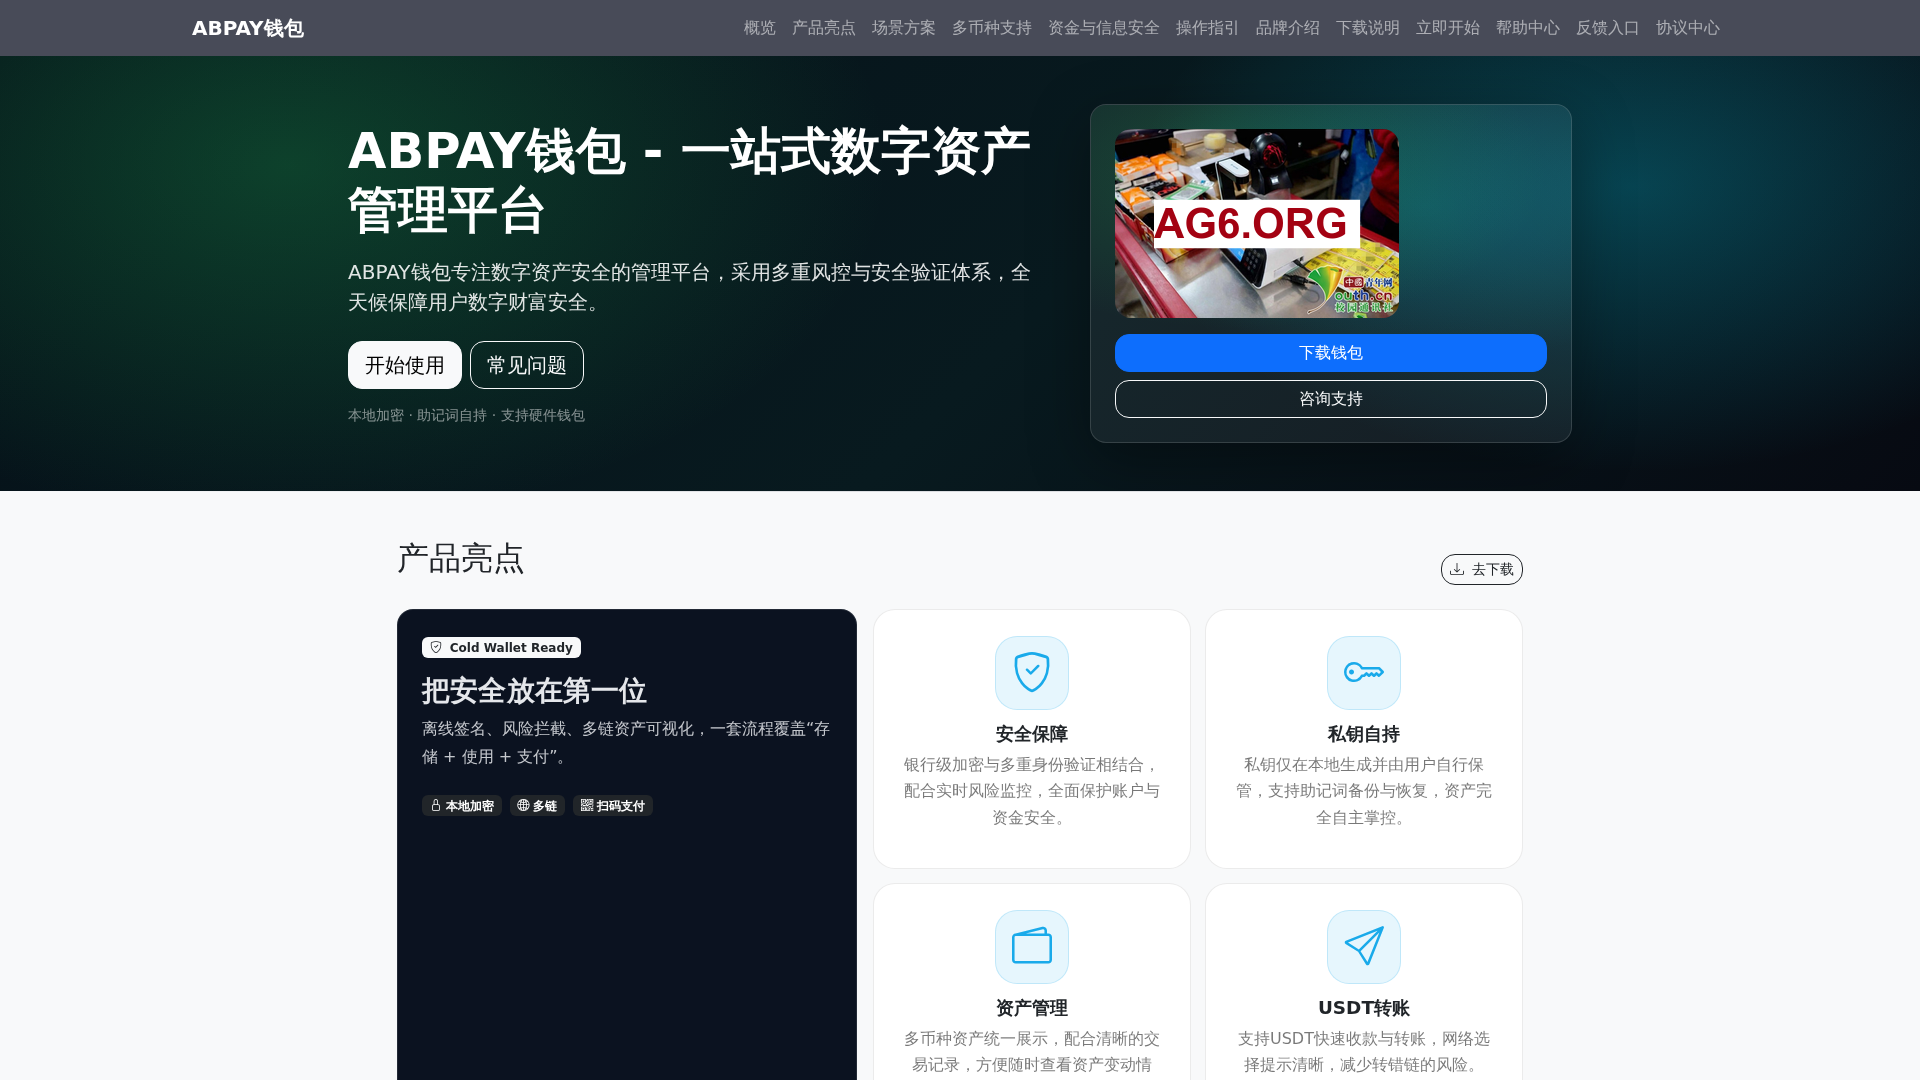Image resolution: width=1920 pixels, height=1080 pixels.
Task: Visit 品牌介绍 nav link
Action: pyautogui.click(x=1287, y=28)
